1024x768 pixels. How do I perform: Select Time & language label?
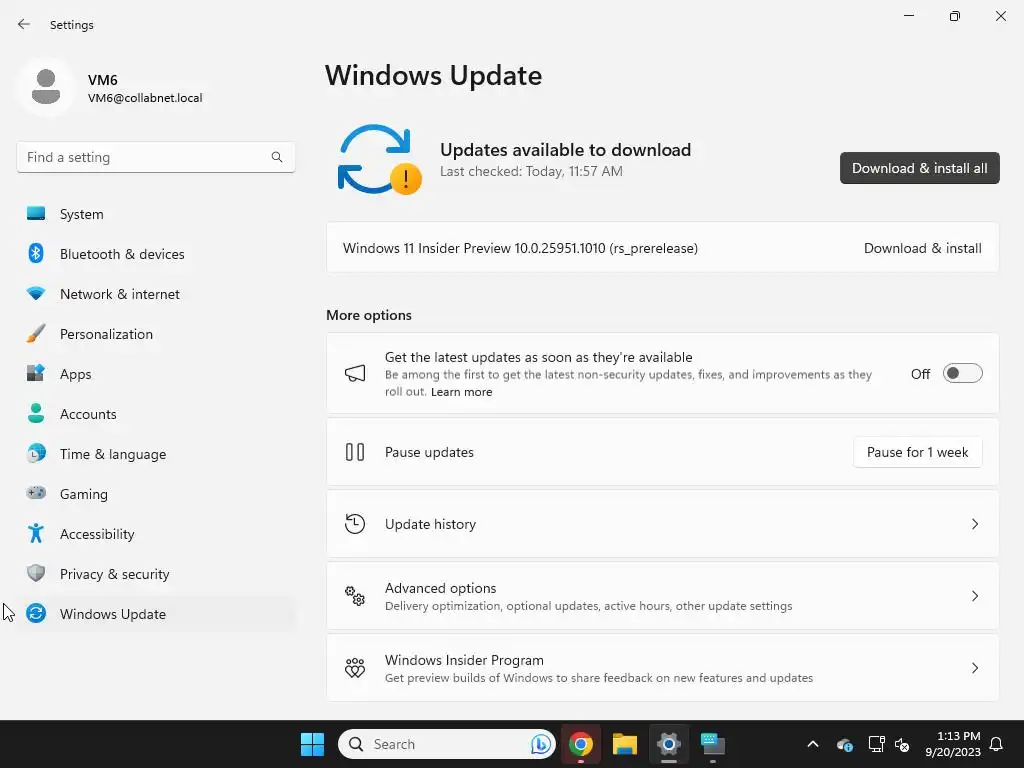113,454
